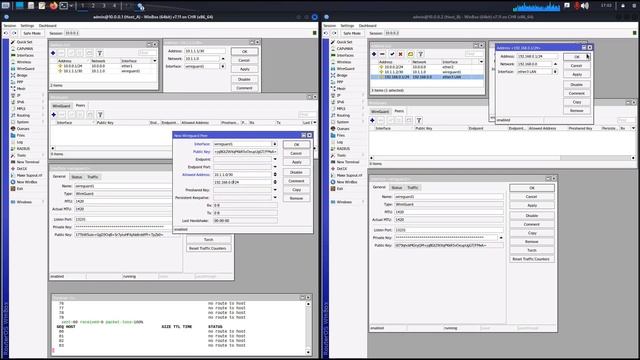The width and height of the screenshot is (640, 360).
Task: Expand the Persistent Keepalive field in peer dialog
Action: (x=275, y=198)
